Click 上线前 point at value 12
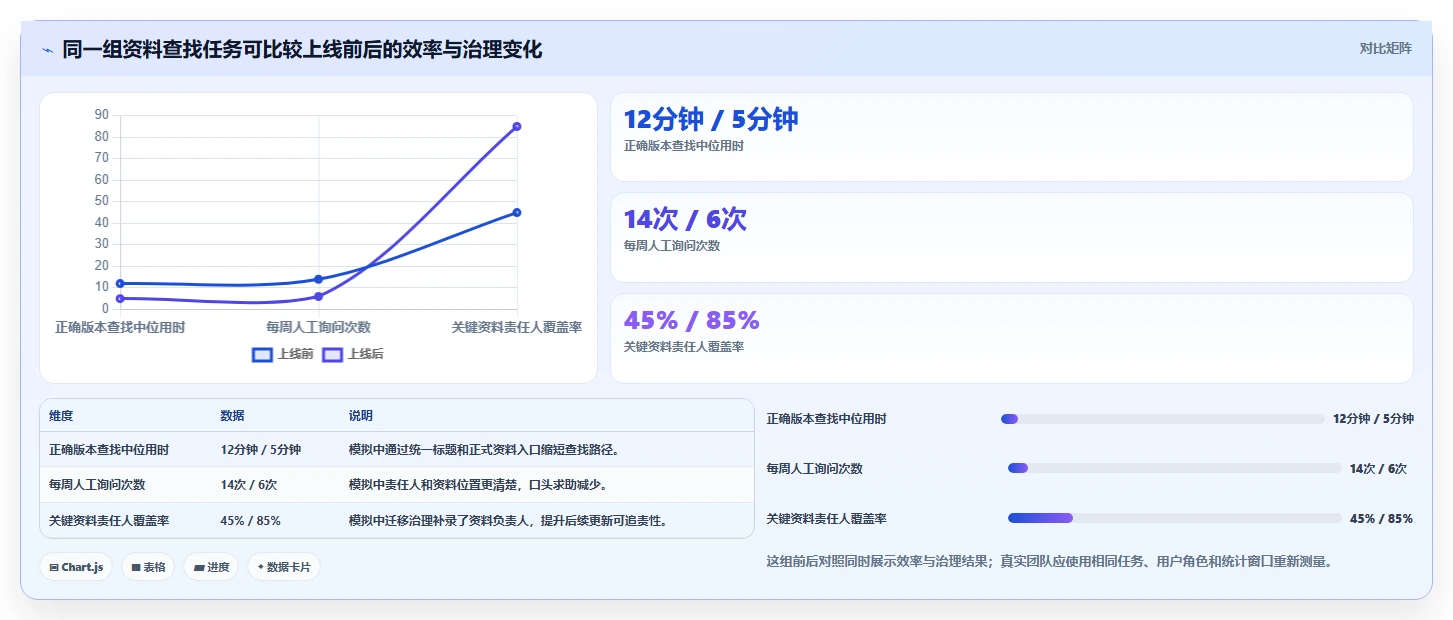Screen dimensions: 1453x620 click(120, 283)
